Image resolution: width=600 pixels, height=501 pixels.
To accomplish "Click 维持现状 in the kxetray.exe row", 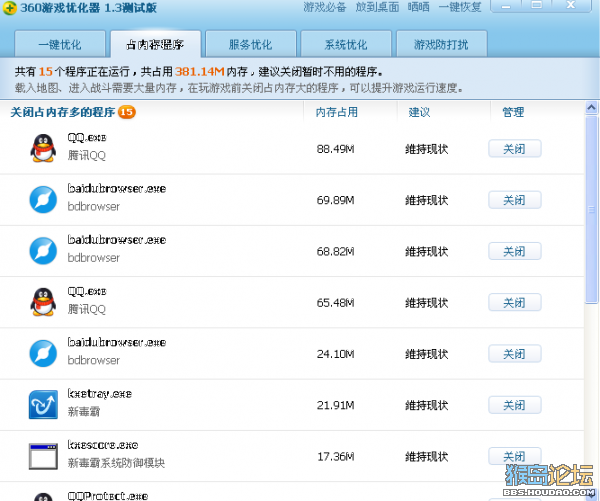I will coord(427,405).
